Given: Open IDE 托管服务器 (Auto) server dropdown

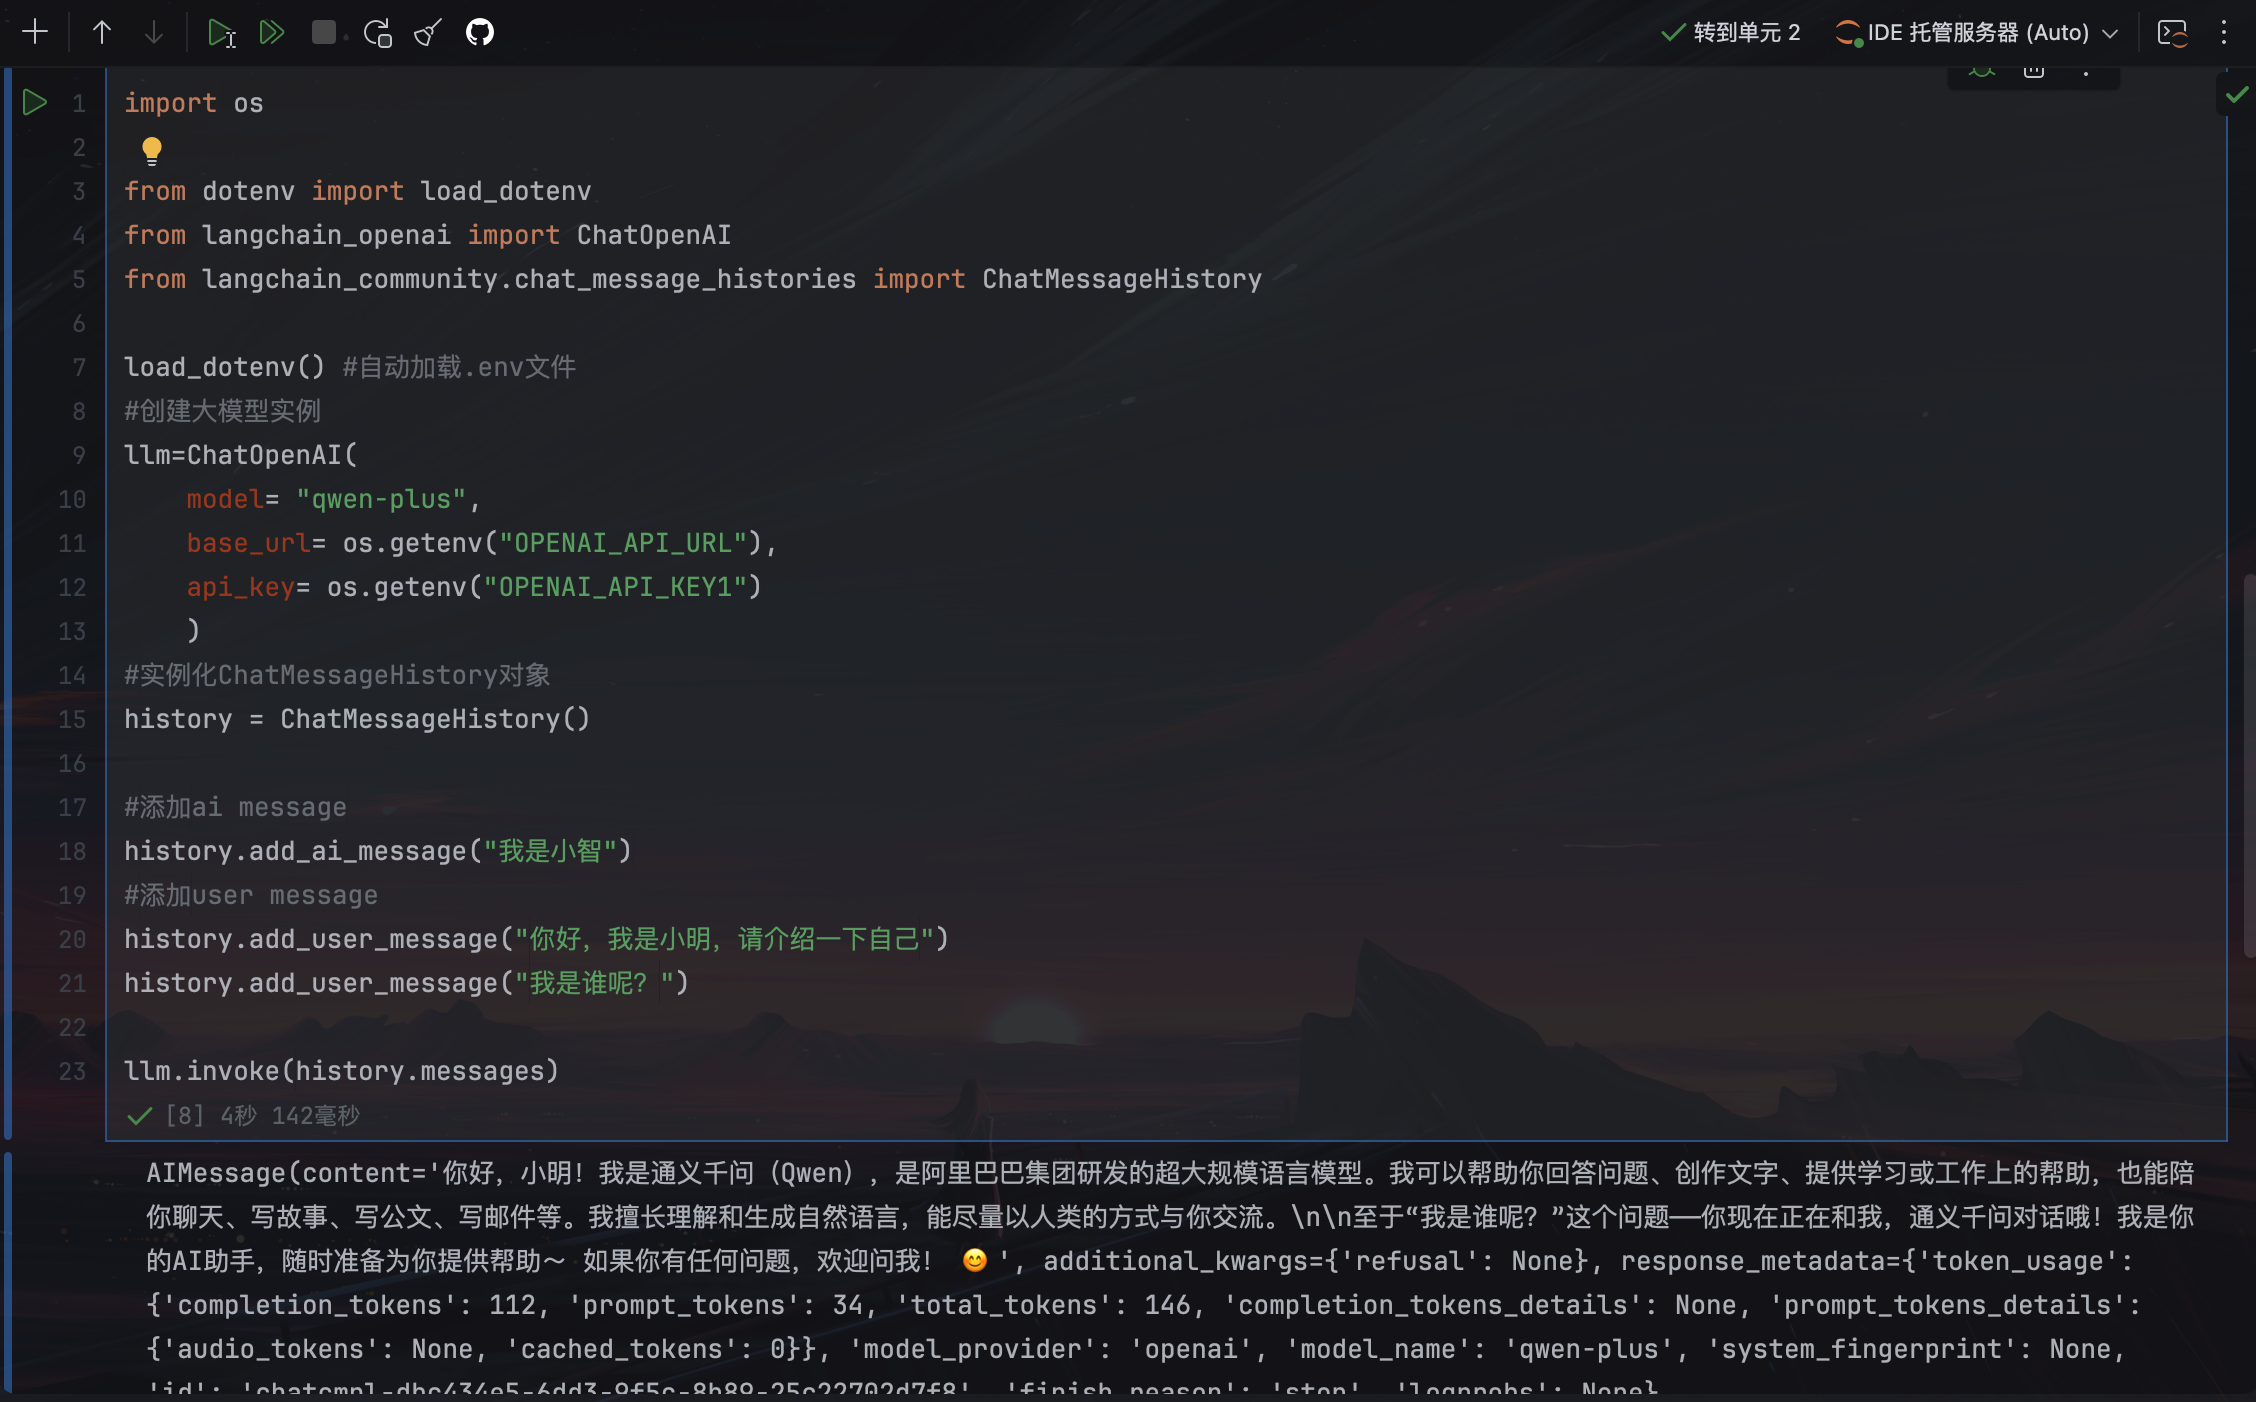Looking at the screenshot, I should [1977, 32].
